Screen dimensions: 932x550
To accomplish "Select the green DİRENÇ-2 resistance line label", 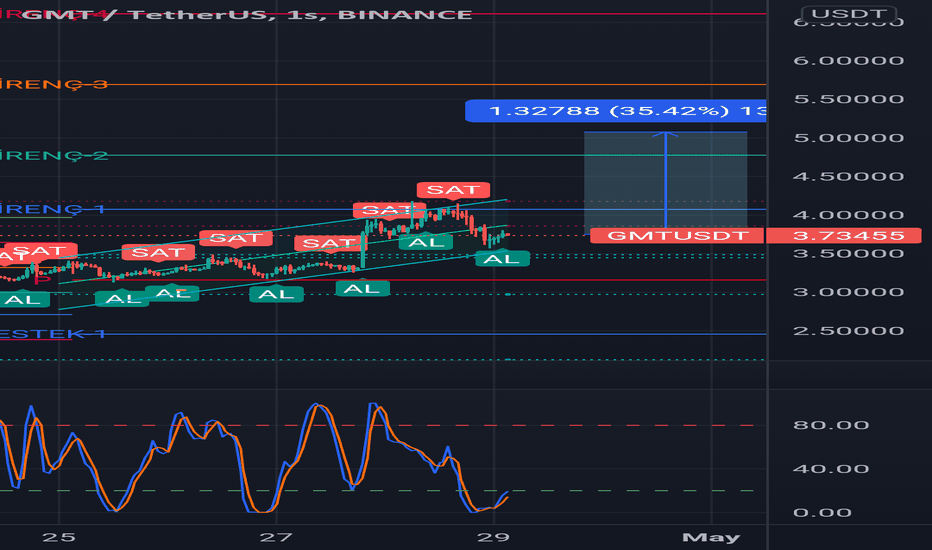I will [x=54, y=156].
